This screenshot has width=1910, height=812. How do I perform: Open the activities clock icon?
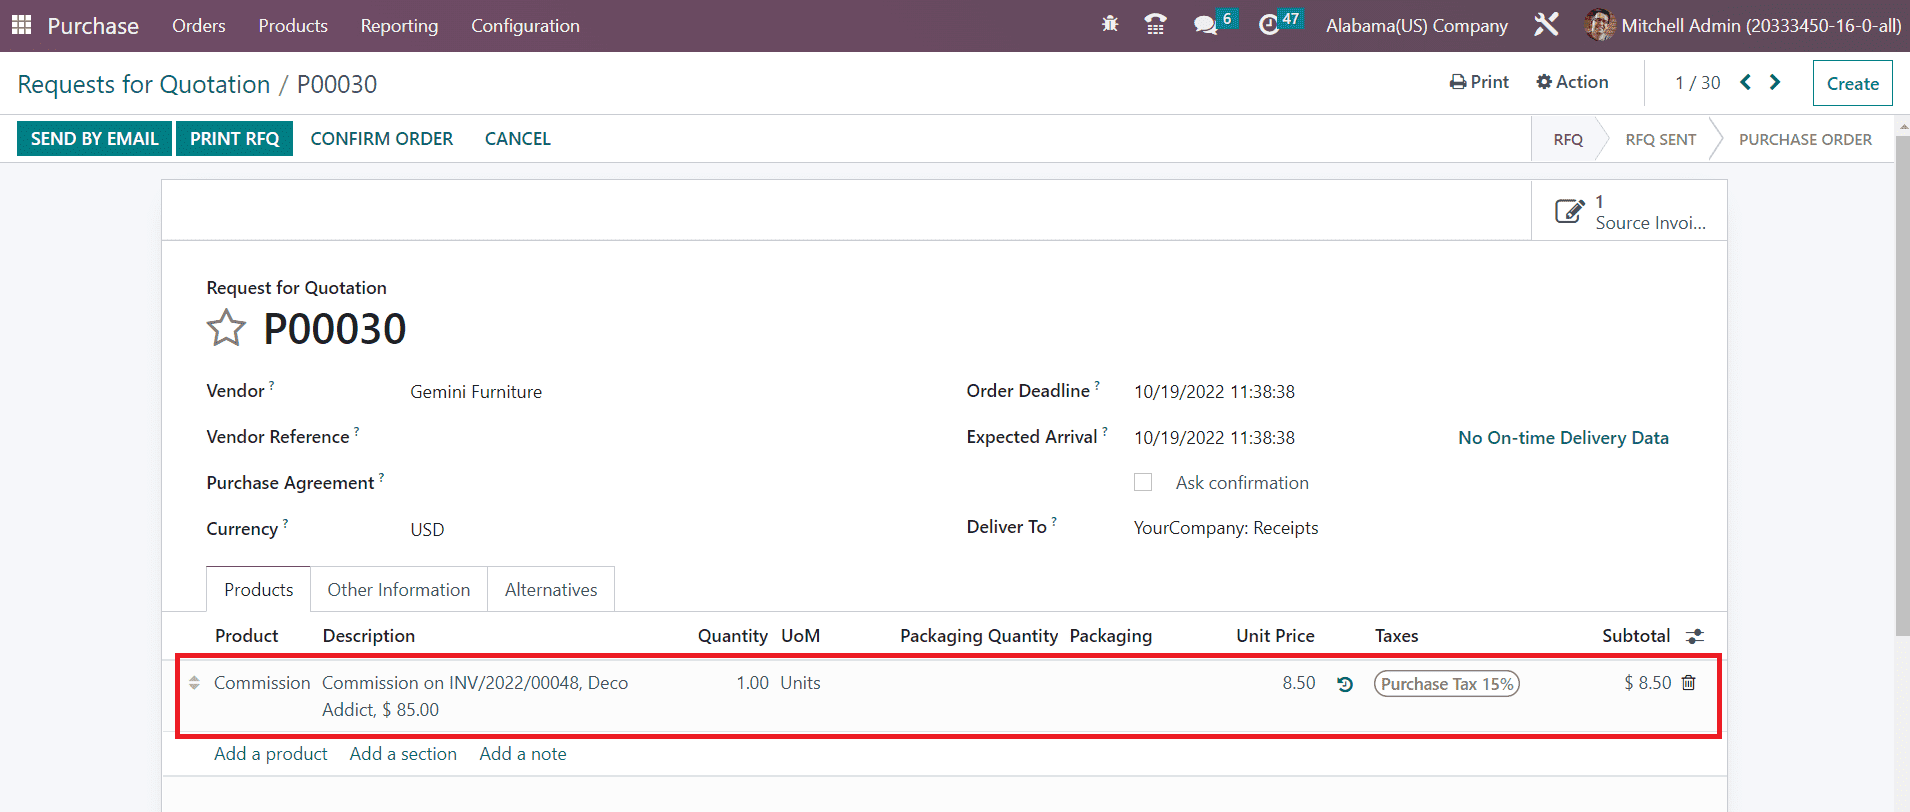click(1269, 25)
